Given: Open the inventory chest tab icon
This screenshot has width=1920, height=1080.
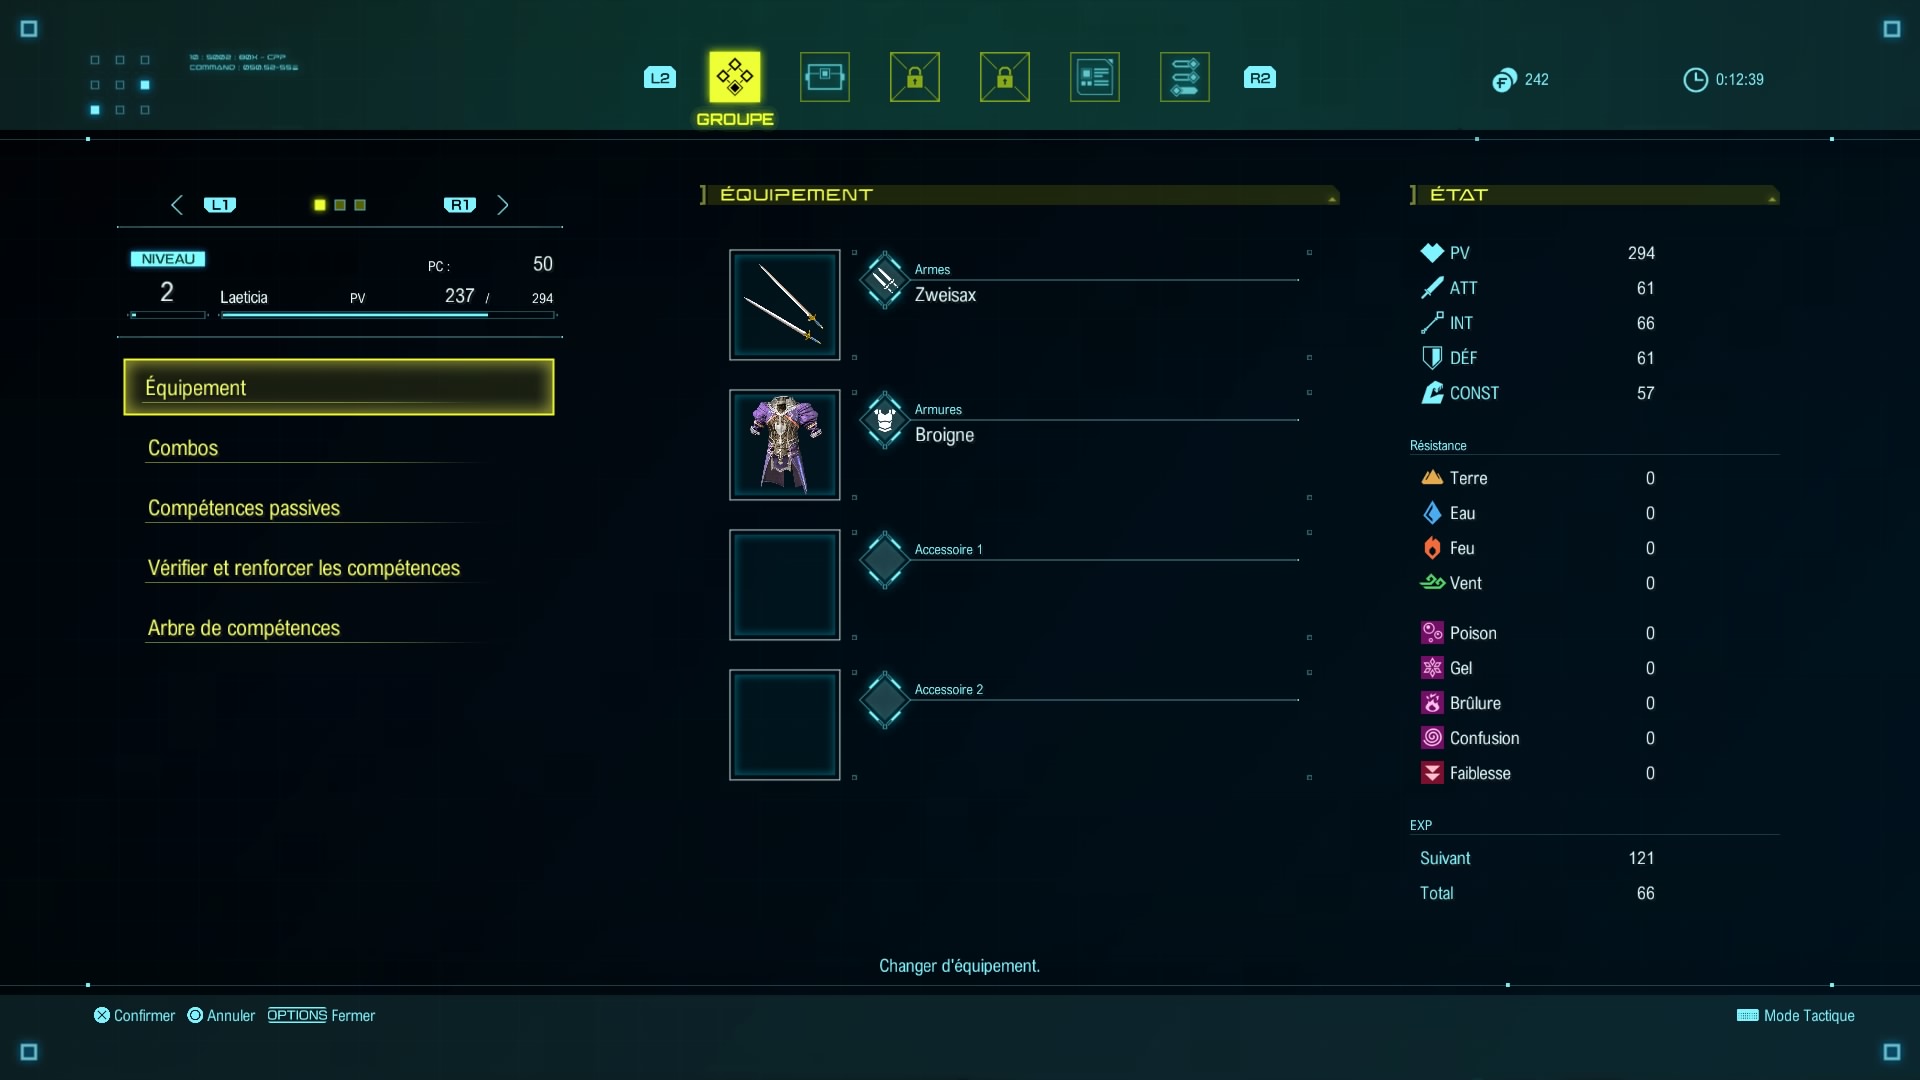Looking at the screenshot, I should 825,77.
